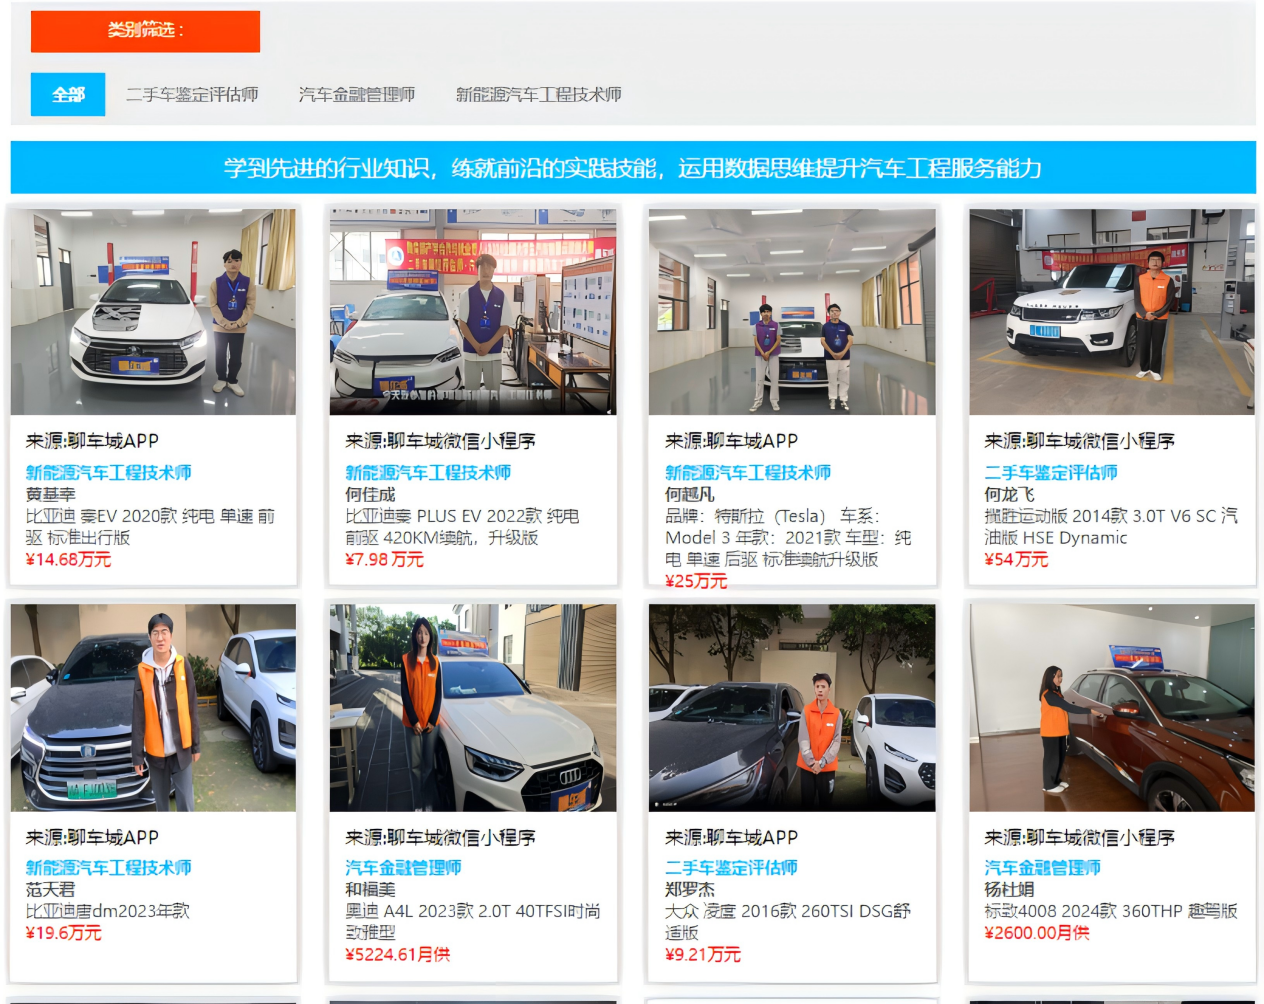Screen dimensions: 1264x1004
Task: Click 新能源汽车工程技术师 link under 黄基幸 card
Action: click(108, 473)
